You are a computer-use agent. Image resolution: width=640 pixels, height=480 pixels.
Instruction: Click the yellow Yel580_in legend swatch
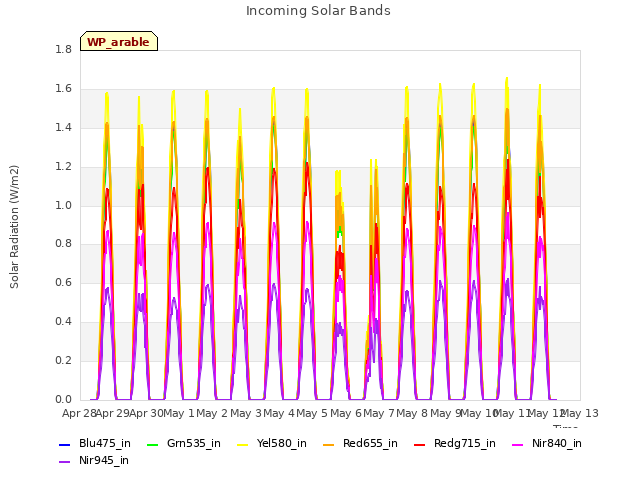point(243,444)
